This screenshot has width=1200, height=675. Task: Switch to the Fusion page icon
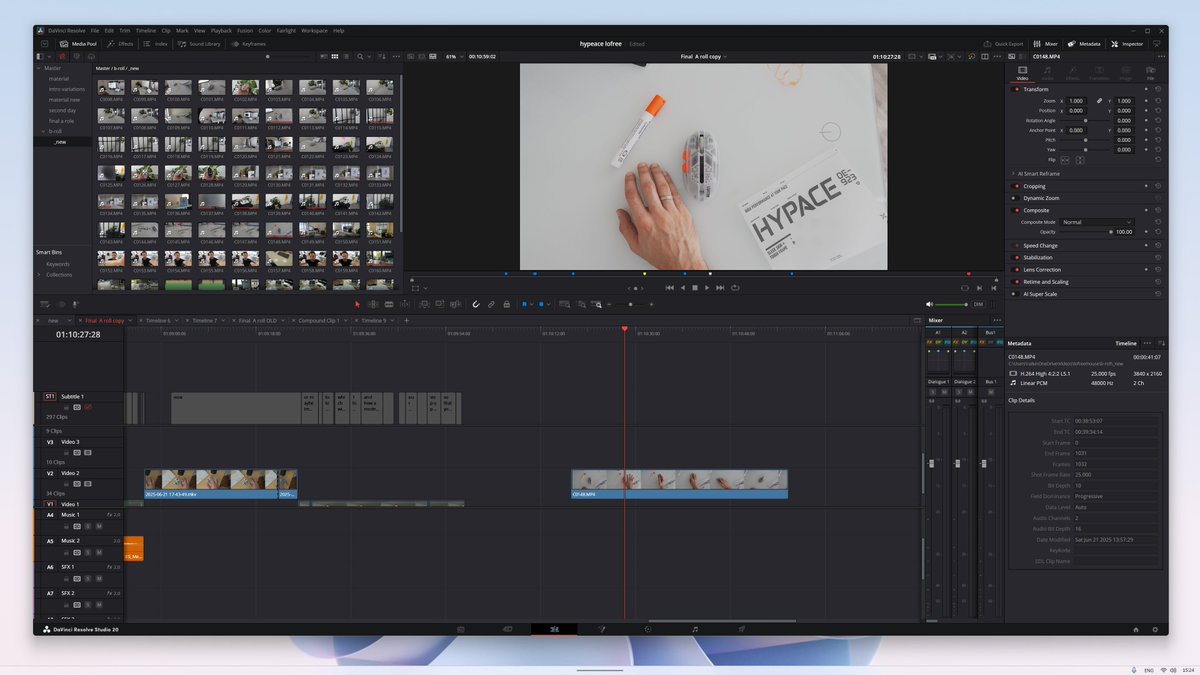pyautogui.click(x=601, y=629)
